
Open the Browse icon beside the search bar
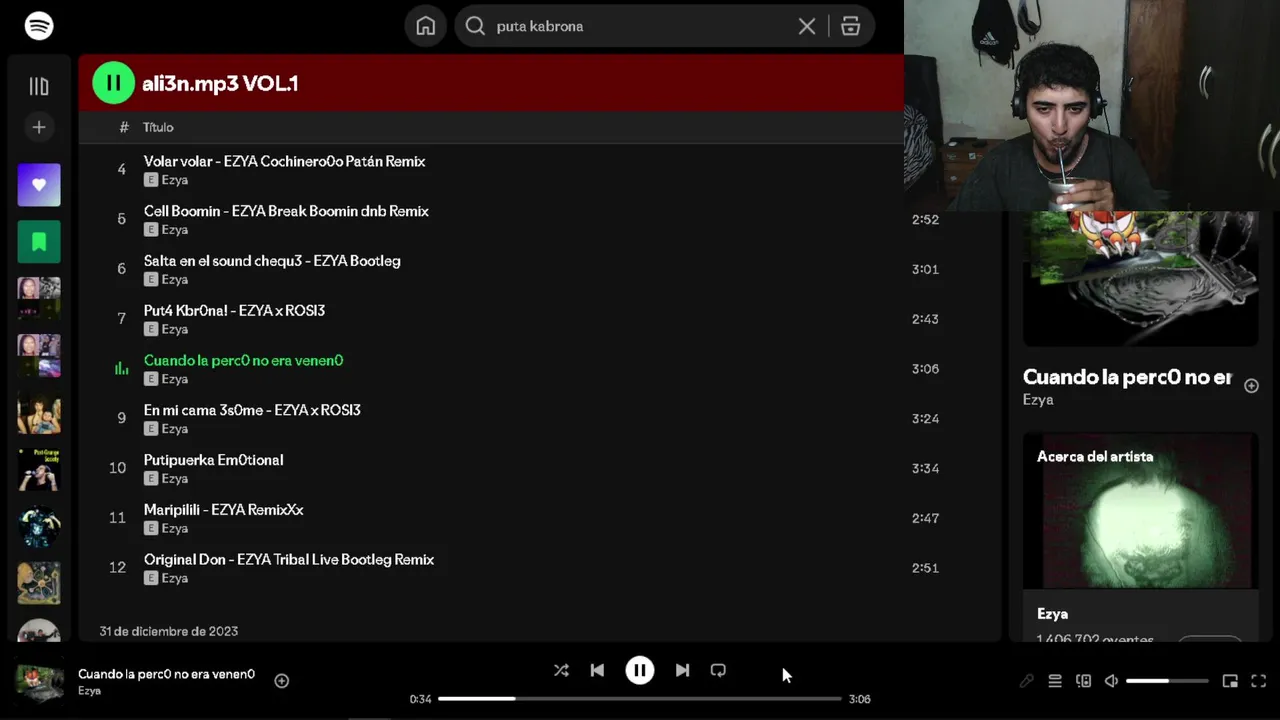click(851, 26)
